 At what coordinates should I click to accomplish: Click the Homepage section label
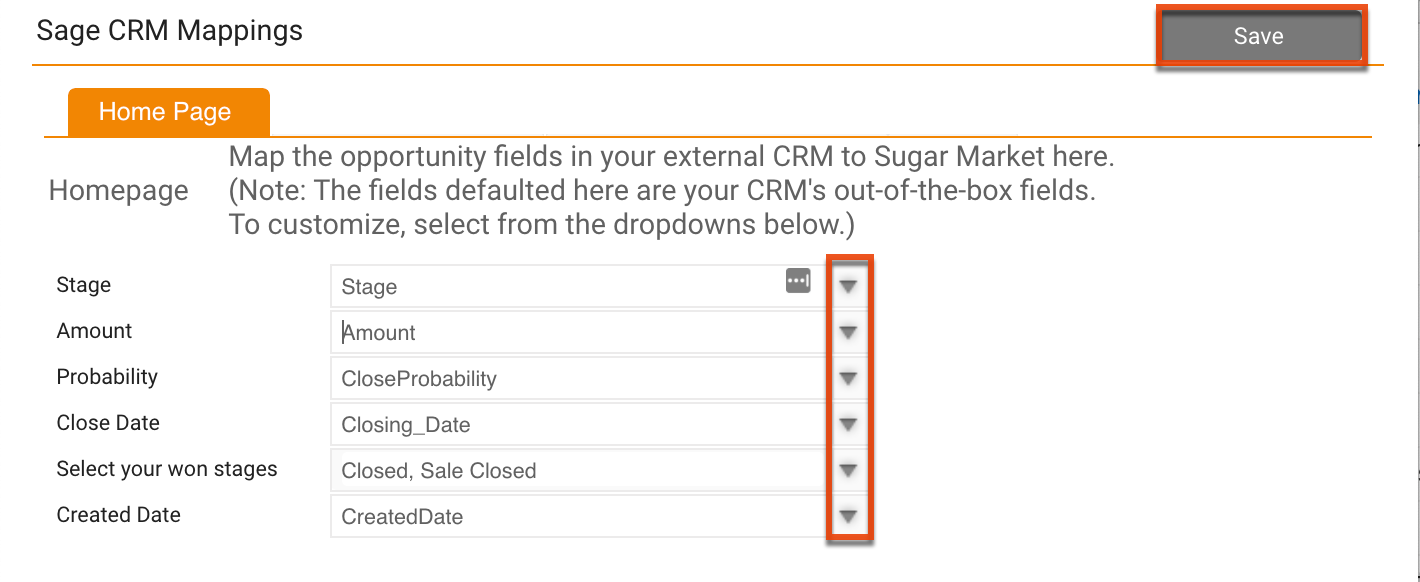[118, 190]
